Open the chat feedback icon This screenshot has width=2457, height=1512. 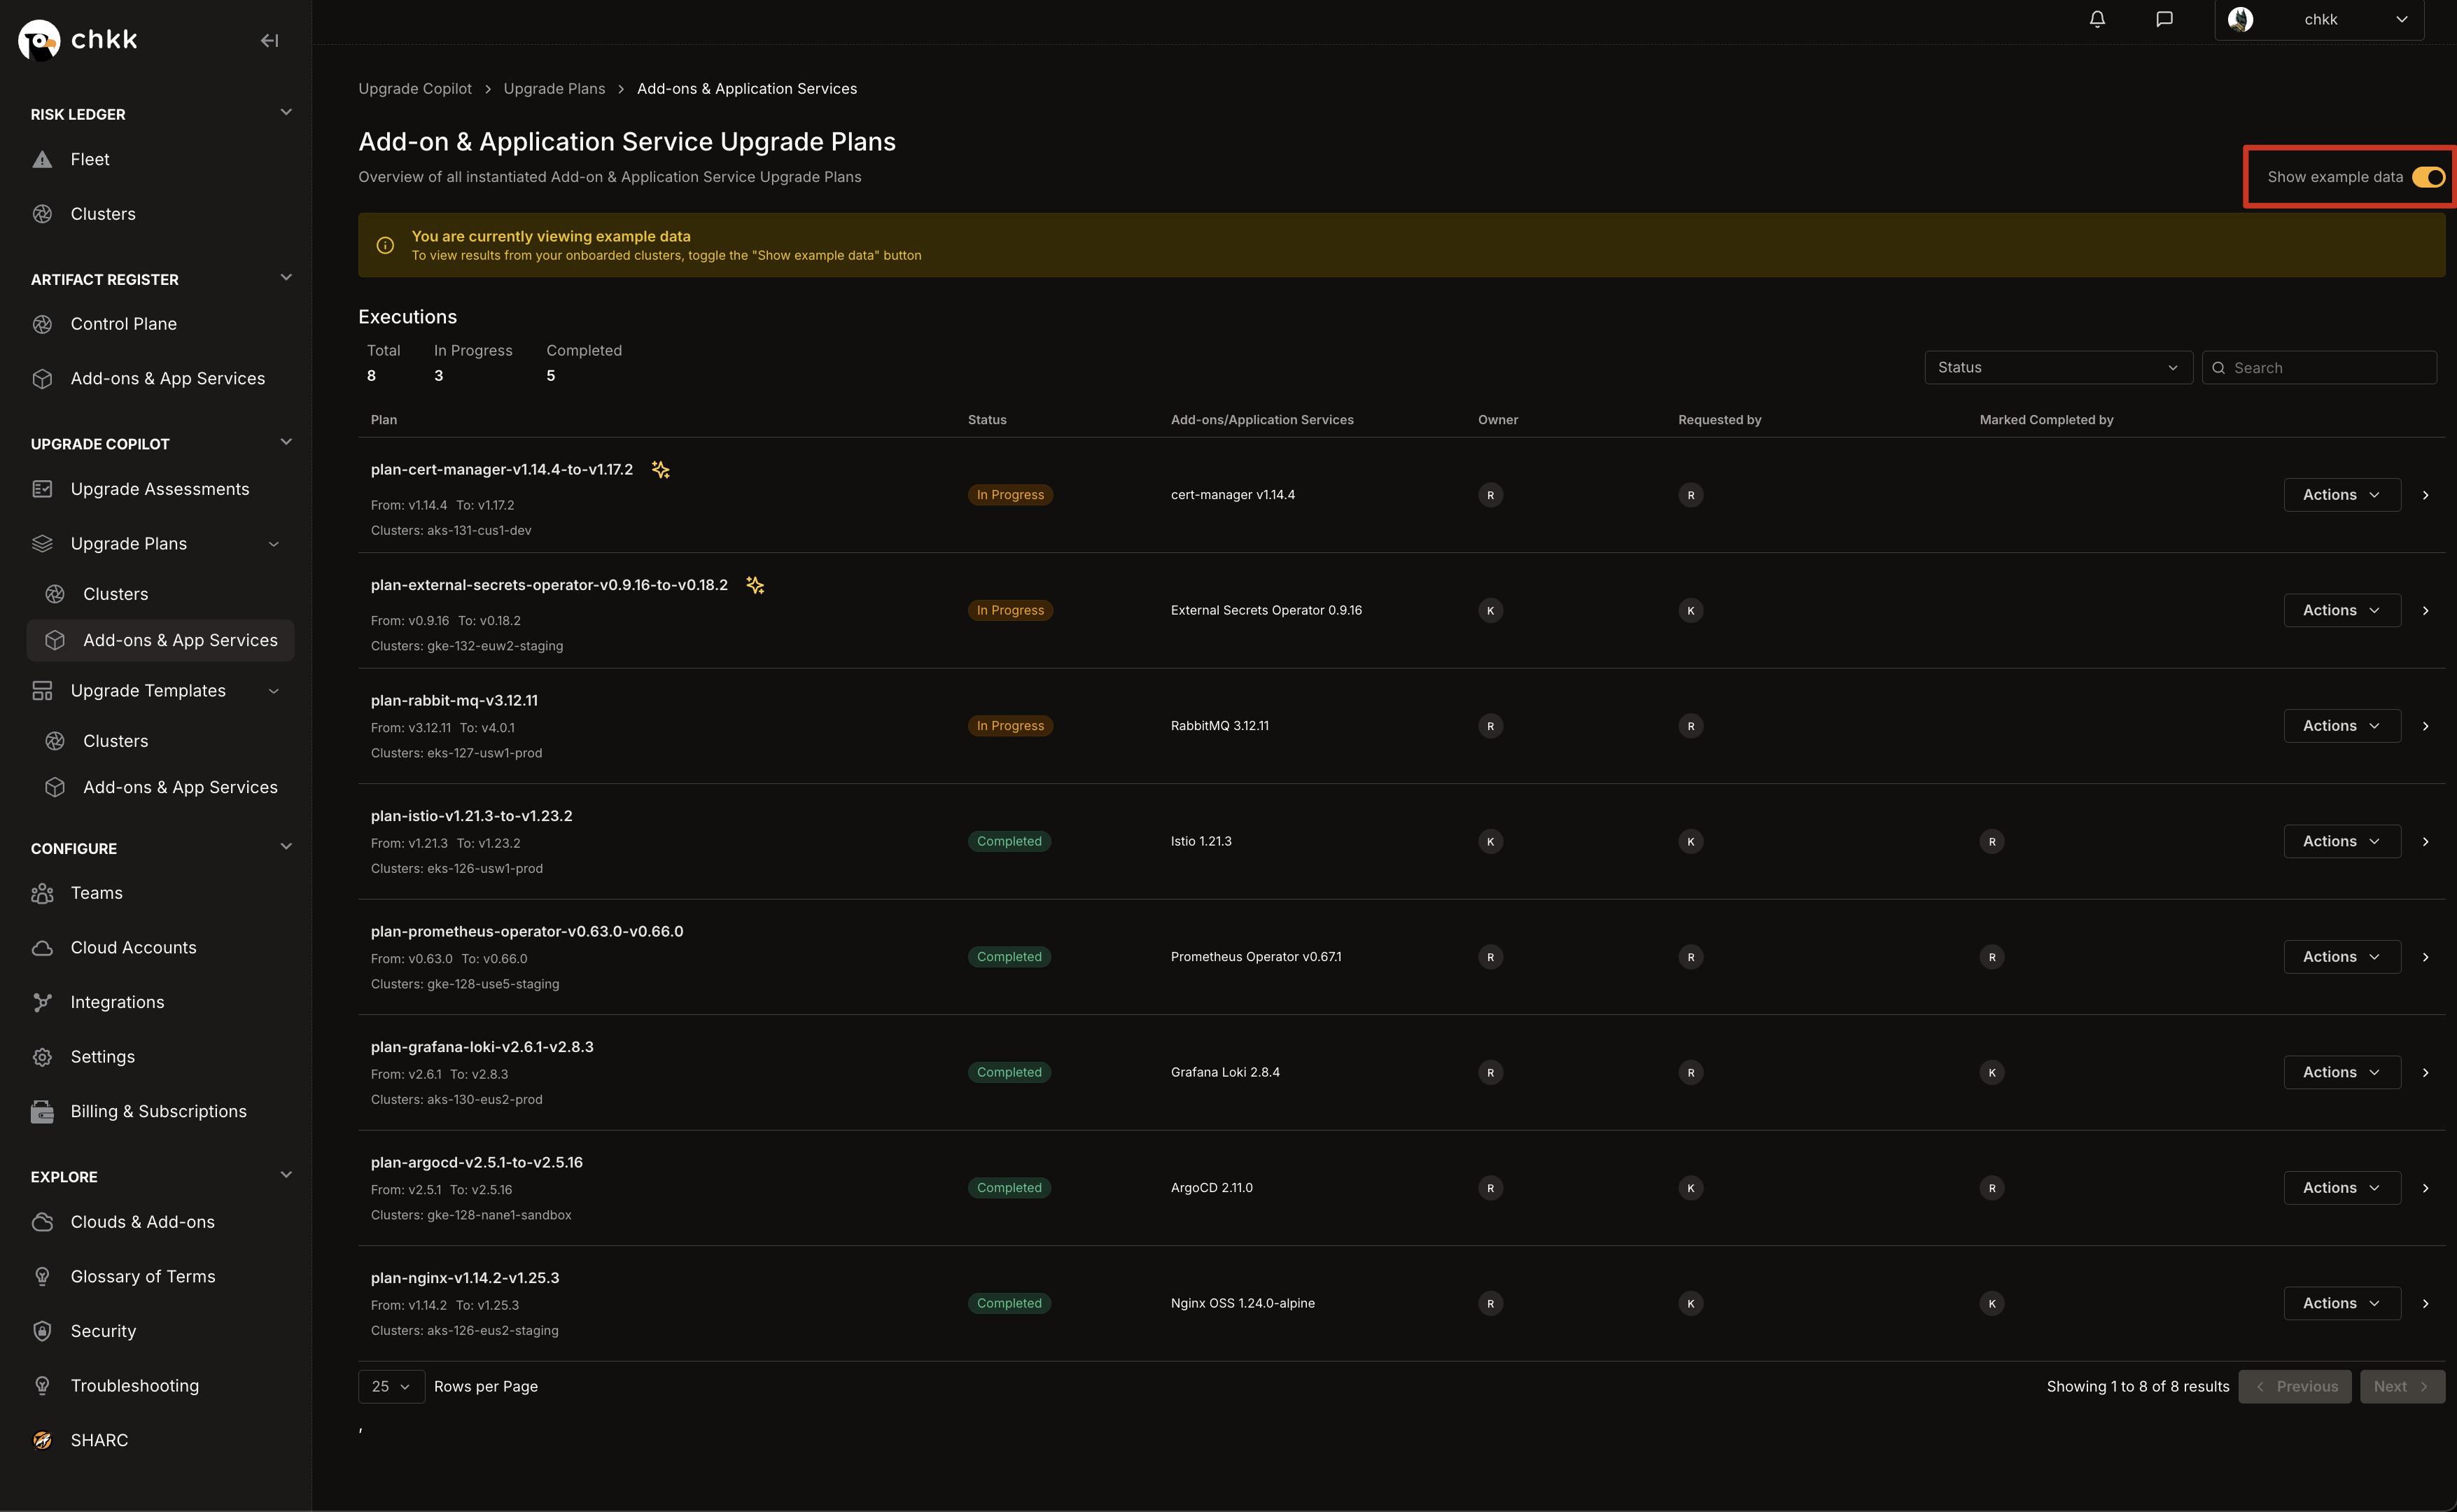pos(2164,19)
